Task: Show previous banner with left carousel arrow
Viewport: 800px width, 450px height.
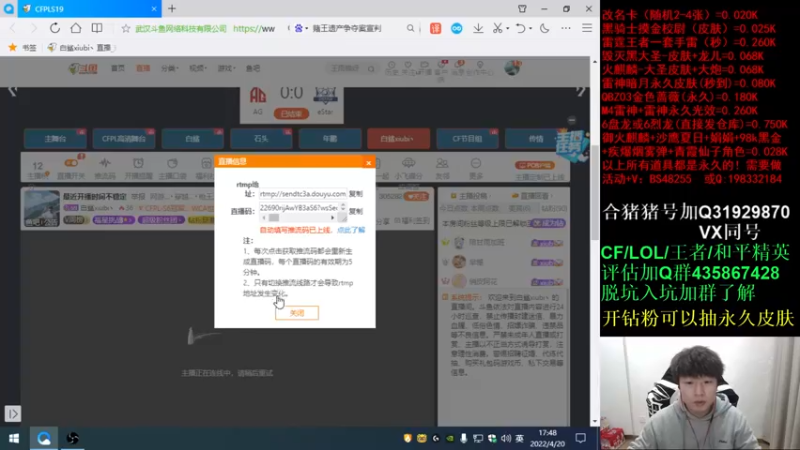Action: (x=13, y=91)
